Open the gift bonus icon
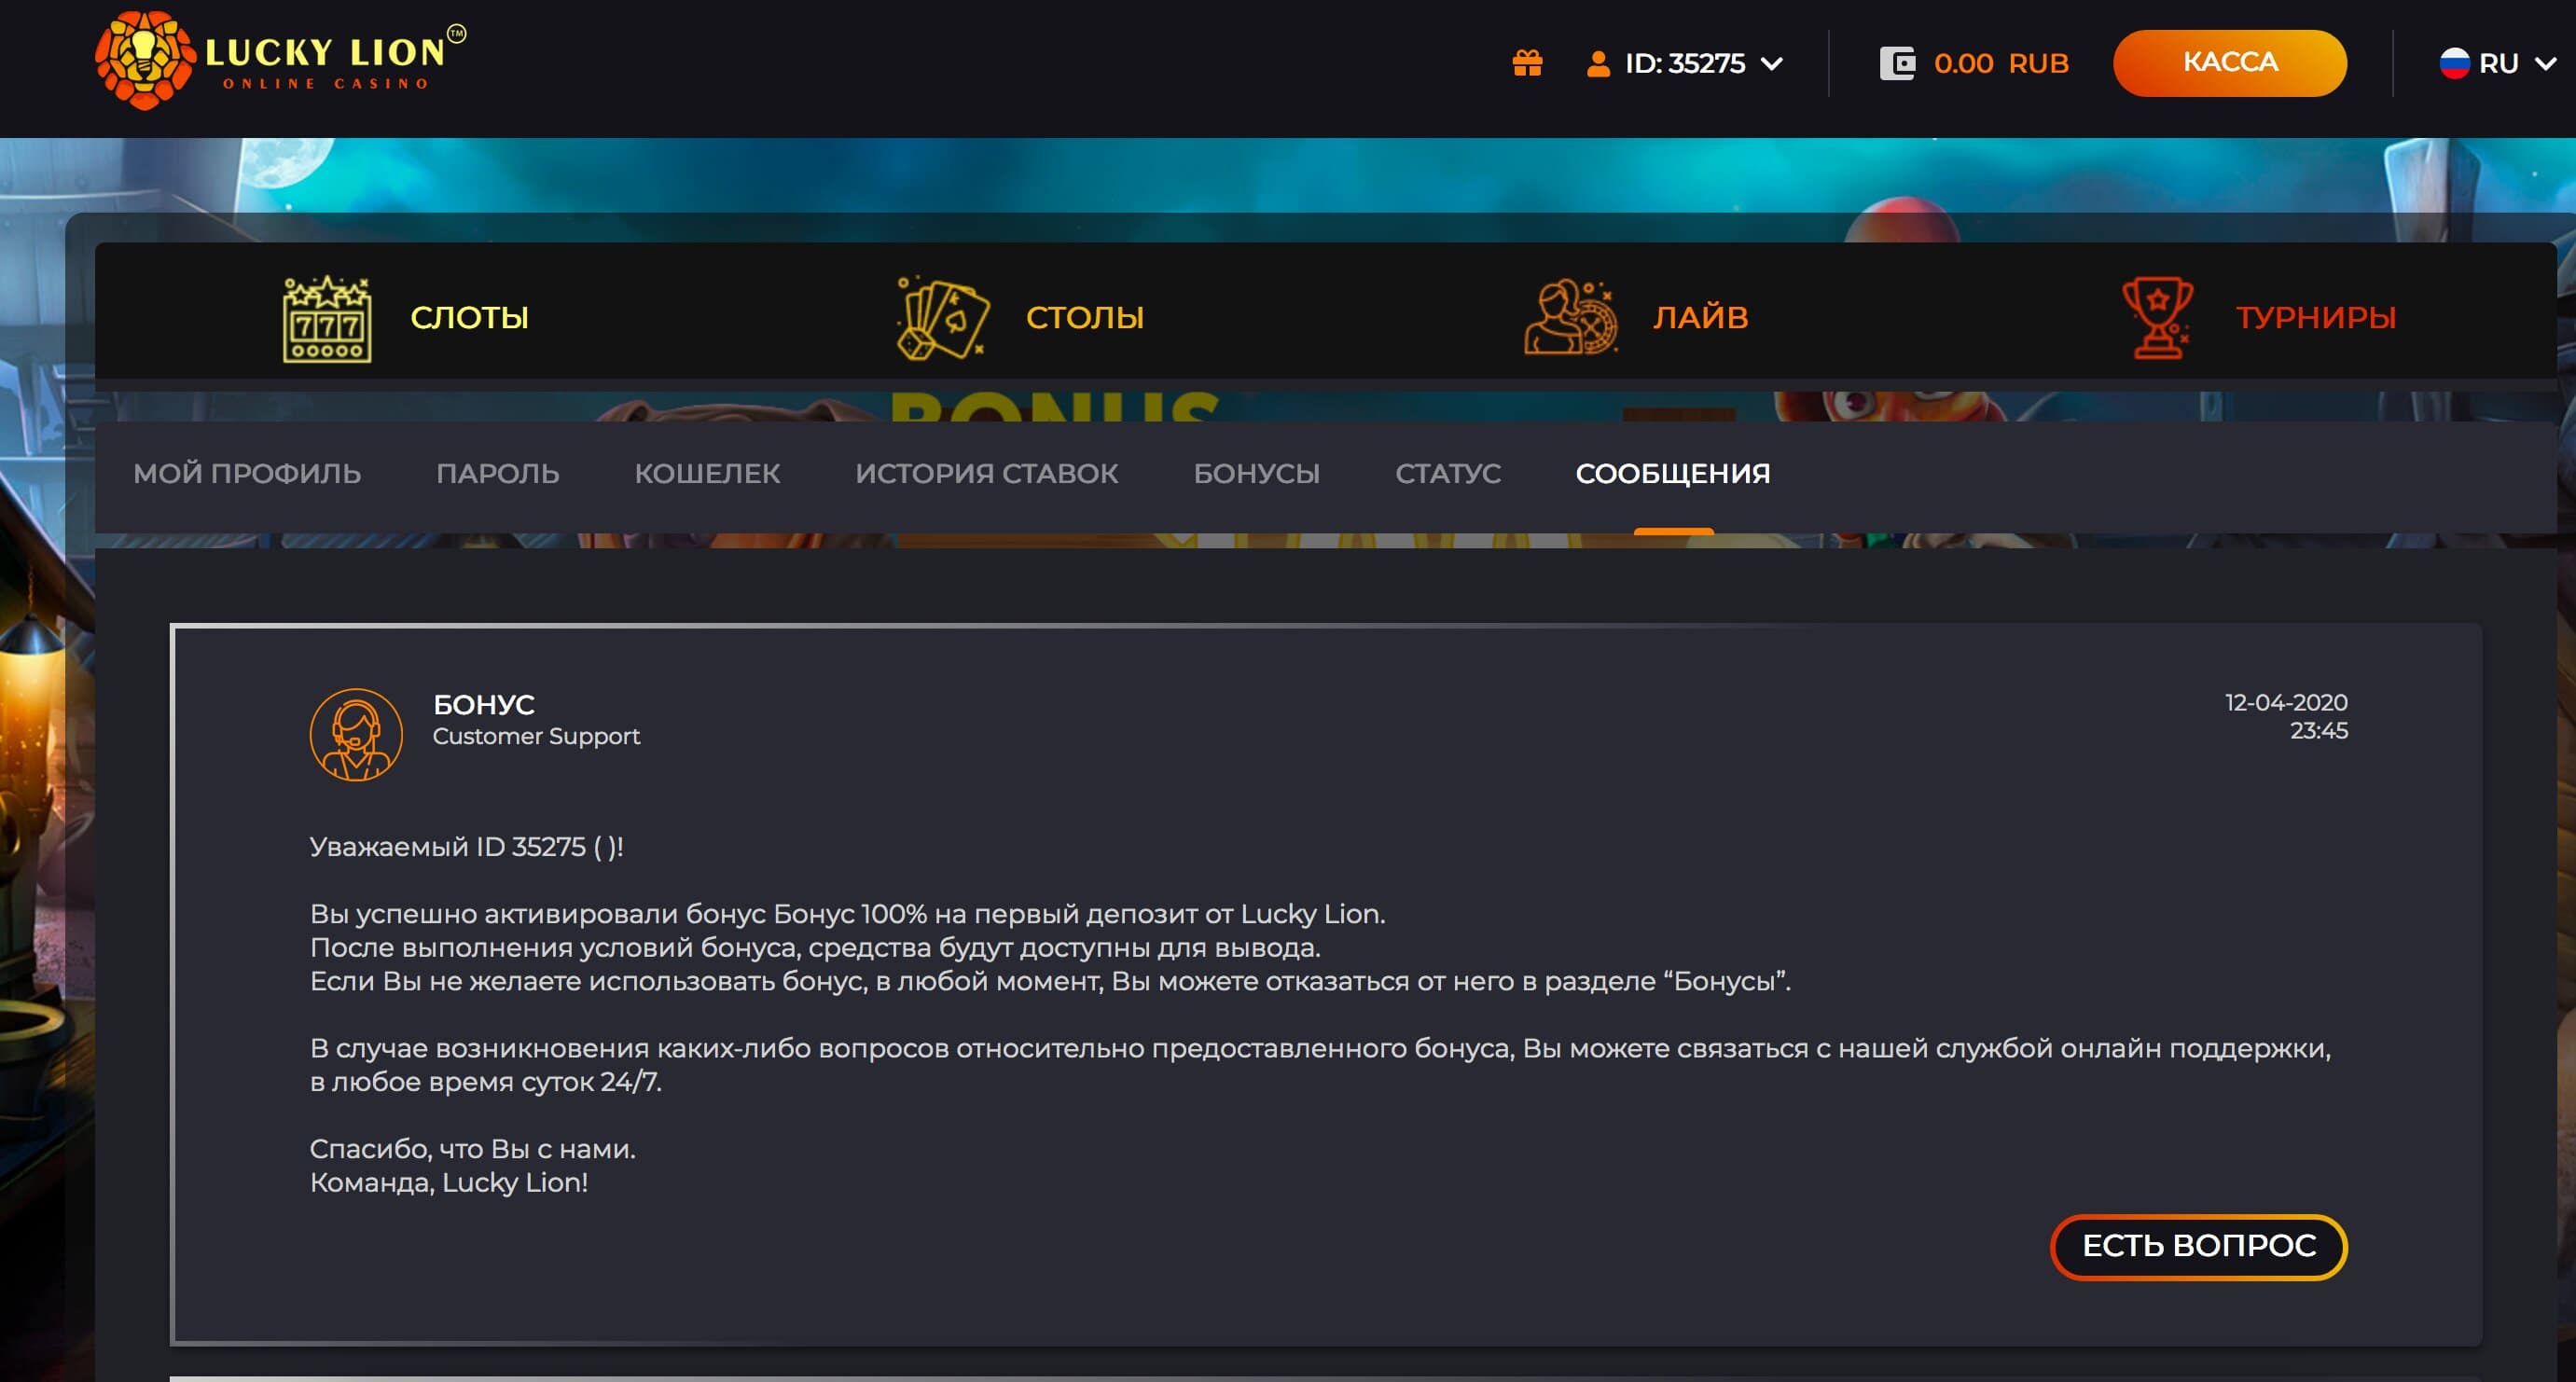This screenshot has width=2576, height=1382. point(1527,63)
